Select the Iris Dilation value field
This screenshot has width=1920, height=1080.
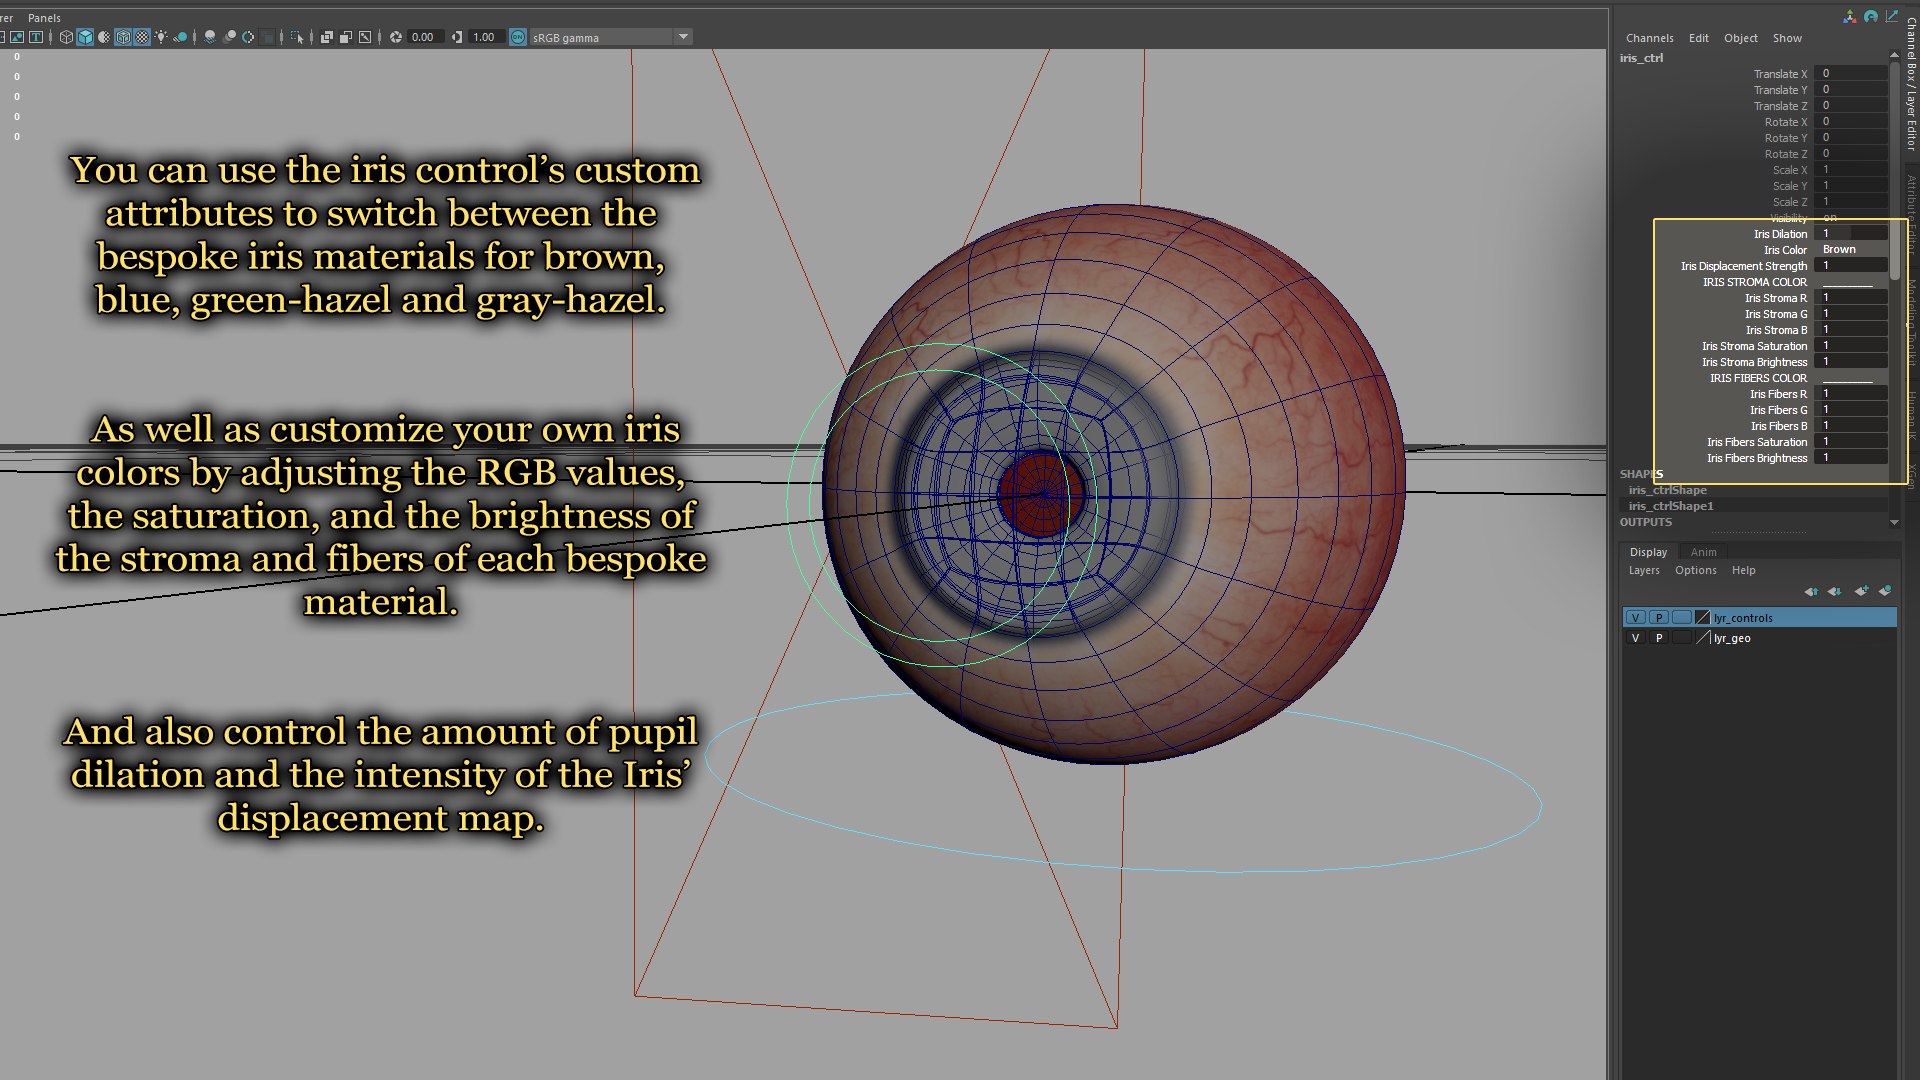click(1851, 233)
